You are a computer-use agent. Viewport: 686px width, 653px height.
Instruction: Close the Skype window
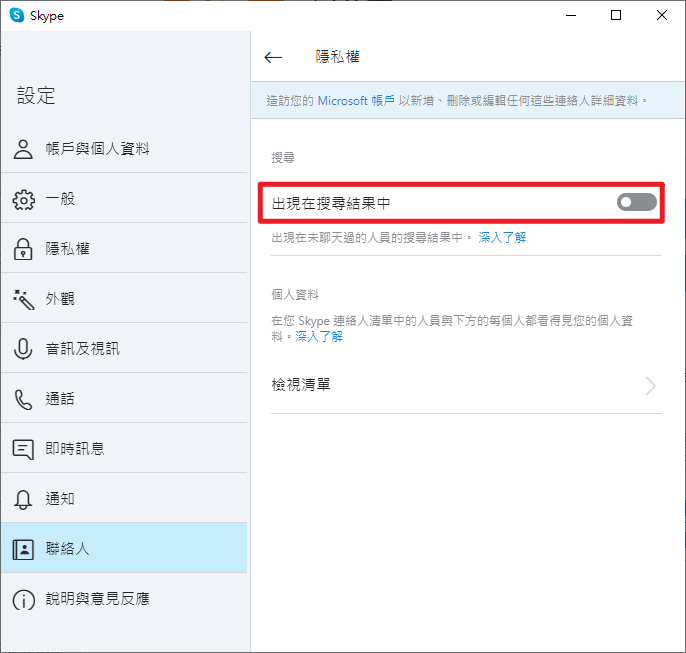[662, 15]
